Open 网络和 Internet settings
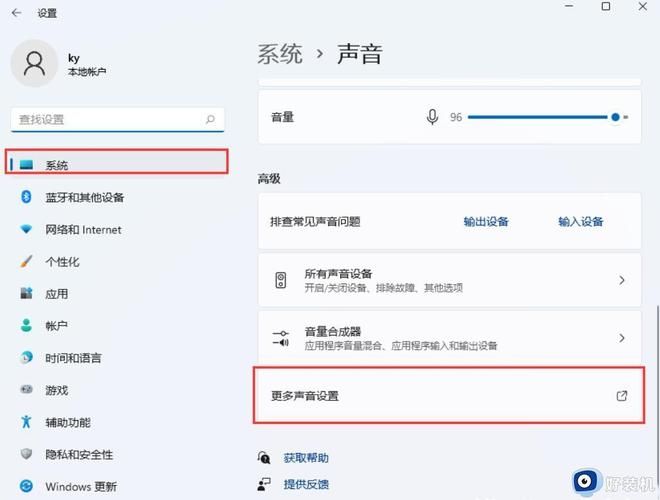 (83, 229)
